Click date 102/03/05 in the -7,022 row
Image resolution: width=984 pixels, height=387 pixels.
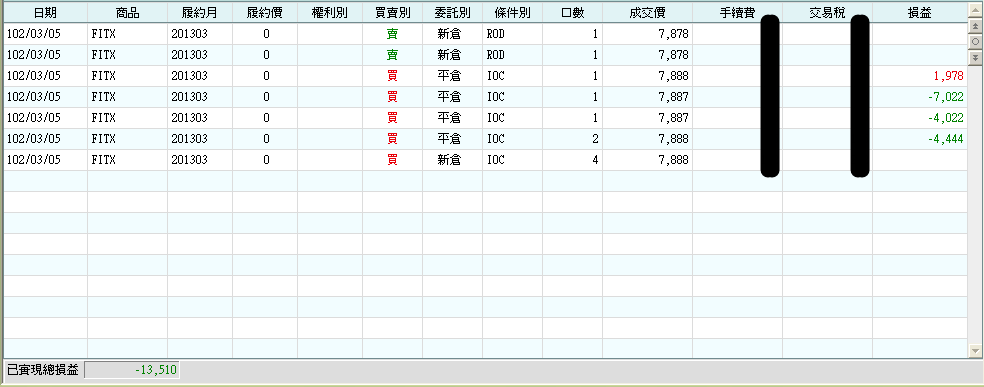click(x=34, y=97)
